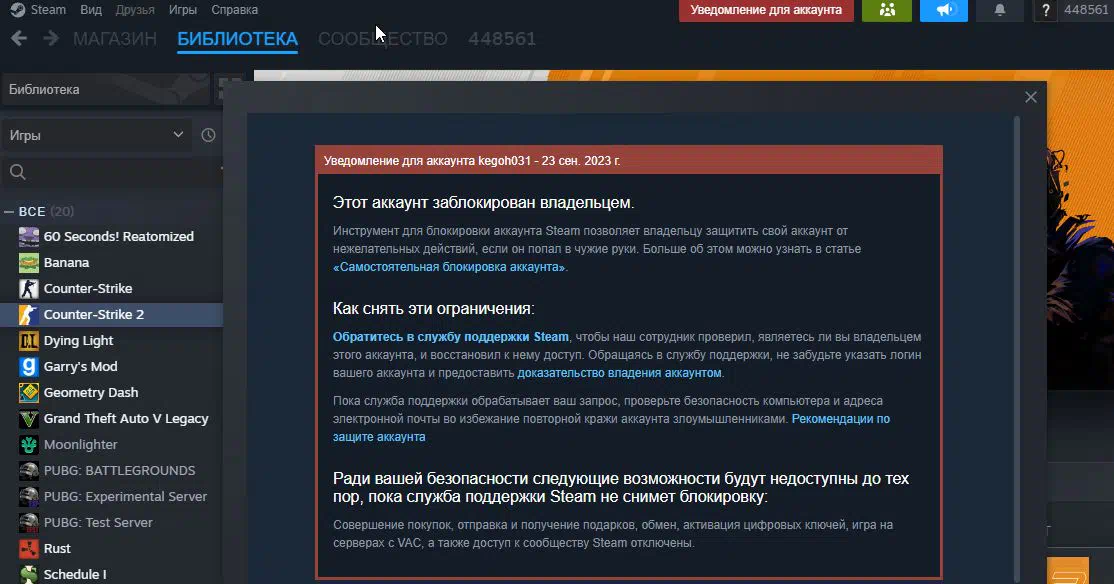1114x584 pixels.
Task: Open the Steam menu
Action: pyautogui.click(x=48, y=10)
